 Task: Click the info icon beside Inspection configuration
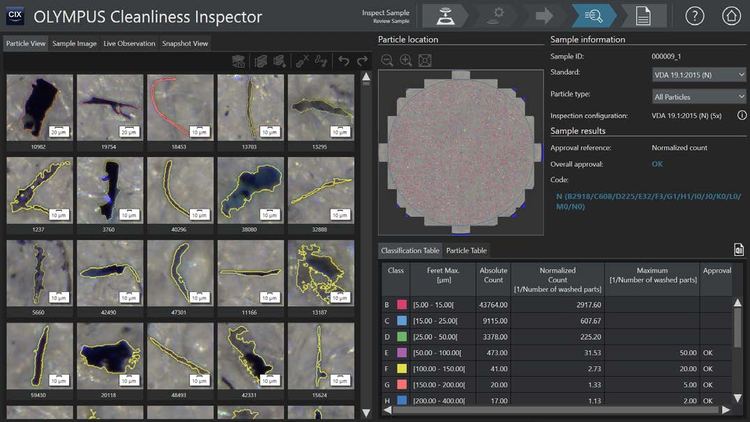coord(742,115)
